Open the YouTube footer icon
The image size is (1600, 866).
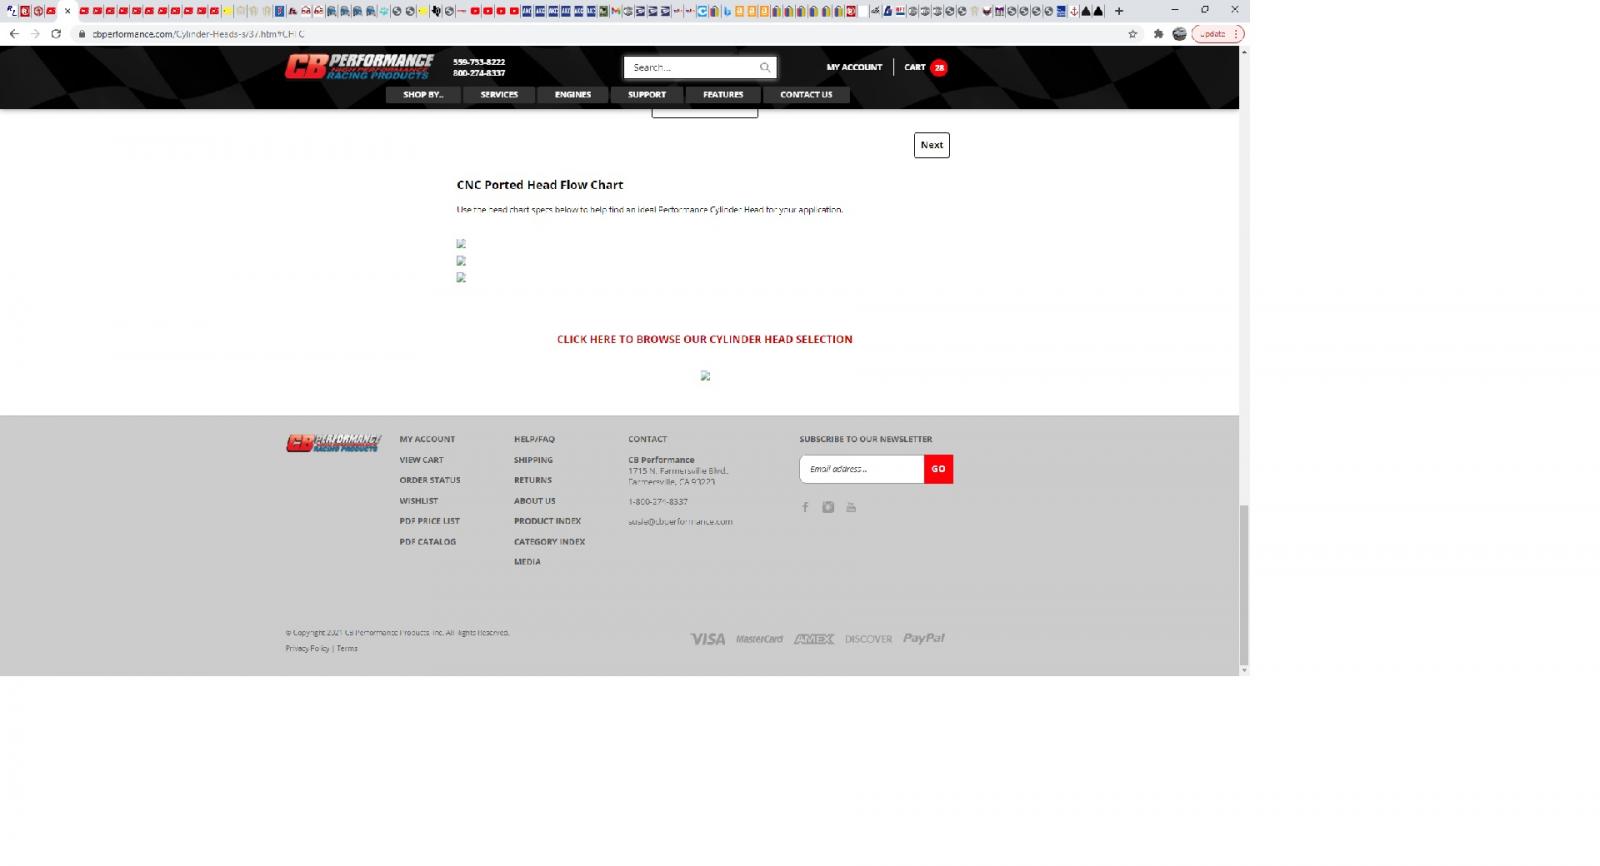coord(851,507)
